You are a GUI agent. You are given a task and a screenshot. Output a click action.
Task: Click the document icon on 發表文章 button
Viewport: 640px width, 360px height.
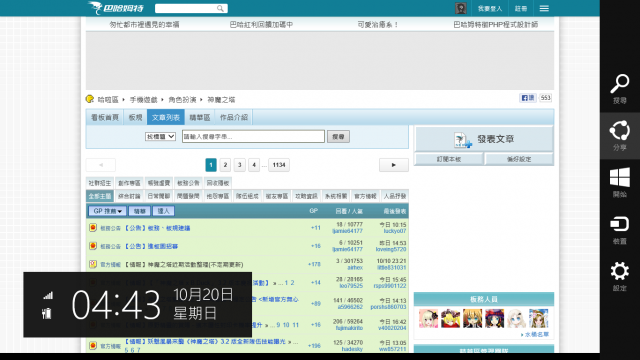[462, 140]
